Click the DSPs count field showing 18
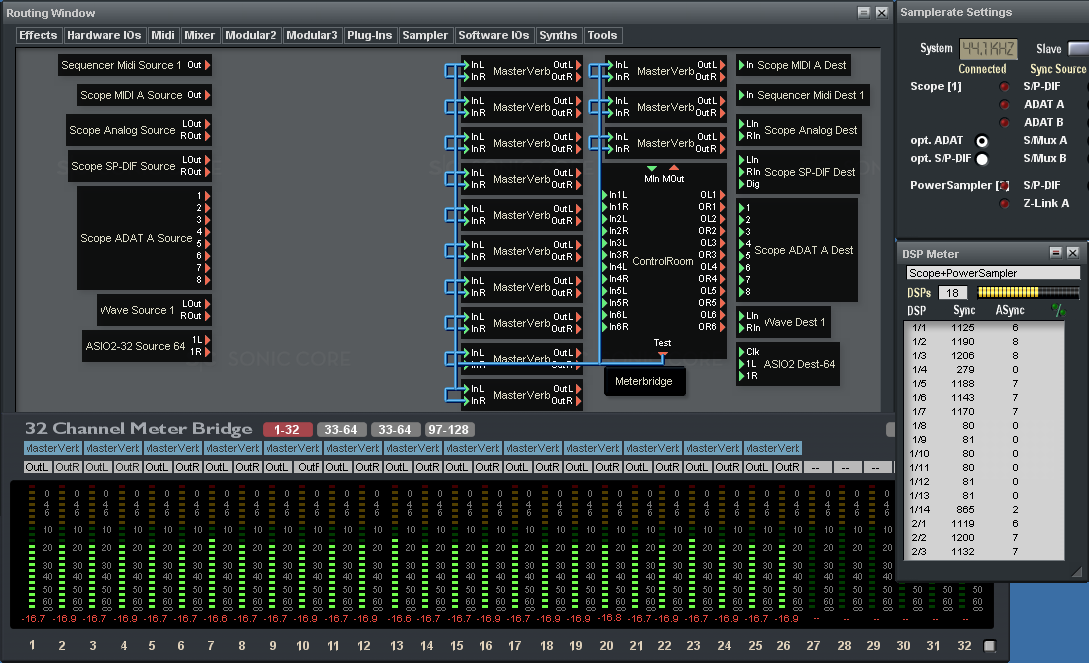This screenshot has height=663, width=1089. (x=952, y=293)
